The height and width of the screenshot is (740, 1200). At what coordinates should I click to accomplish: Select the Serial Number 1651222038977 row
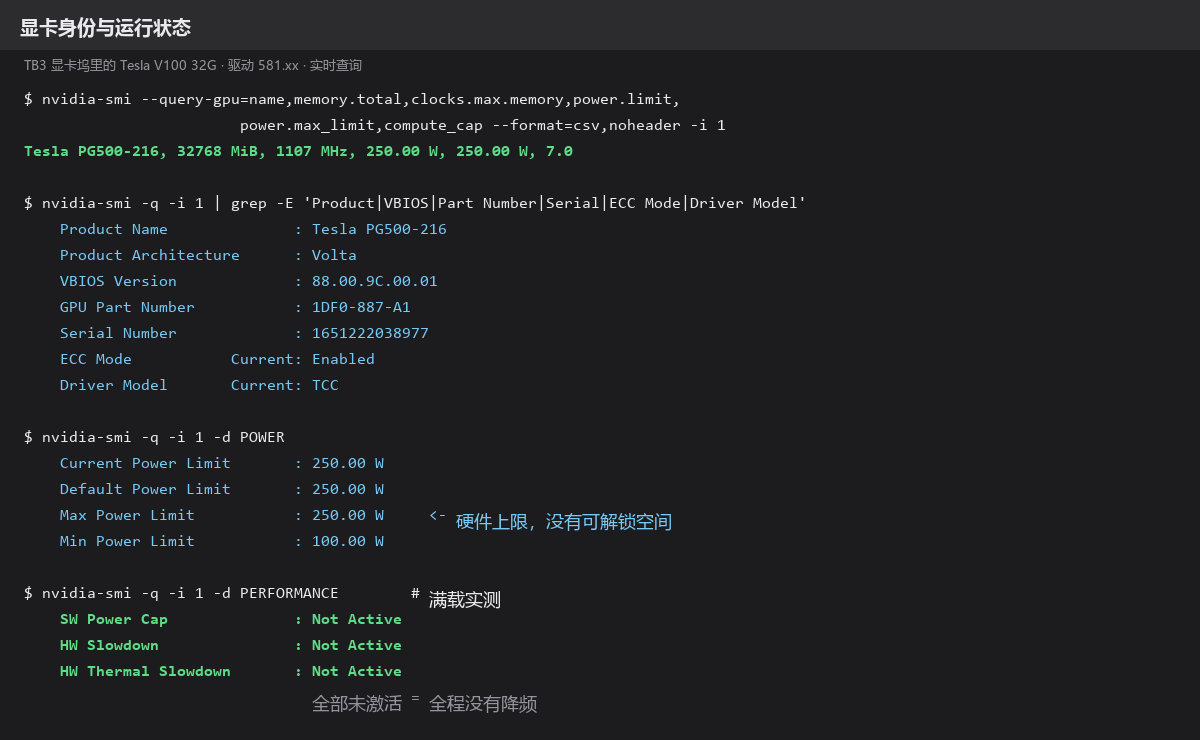click(244, 333)
